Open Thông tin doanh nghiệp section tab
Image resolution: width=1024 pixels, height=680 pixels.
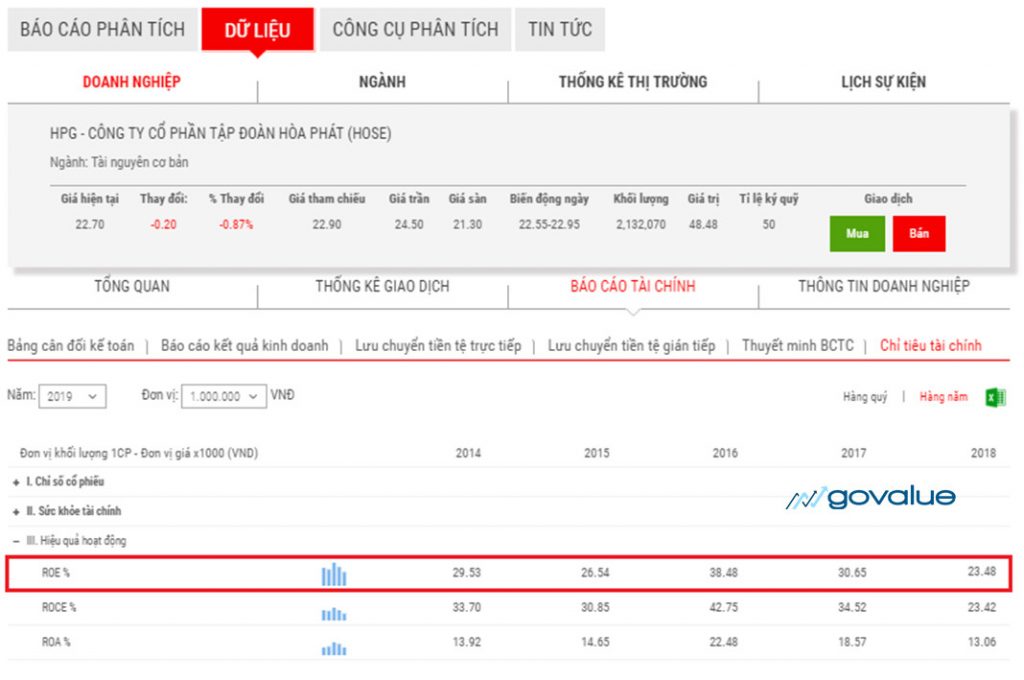[884, 286]
